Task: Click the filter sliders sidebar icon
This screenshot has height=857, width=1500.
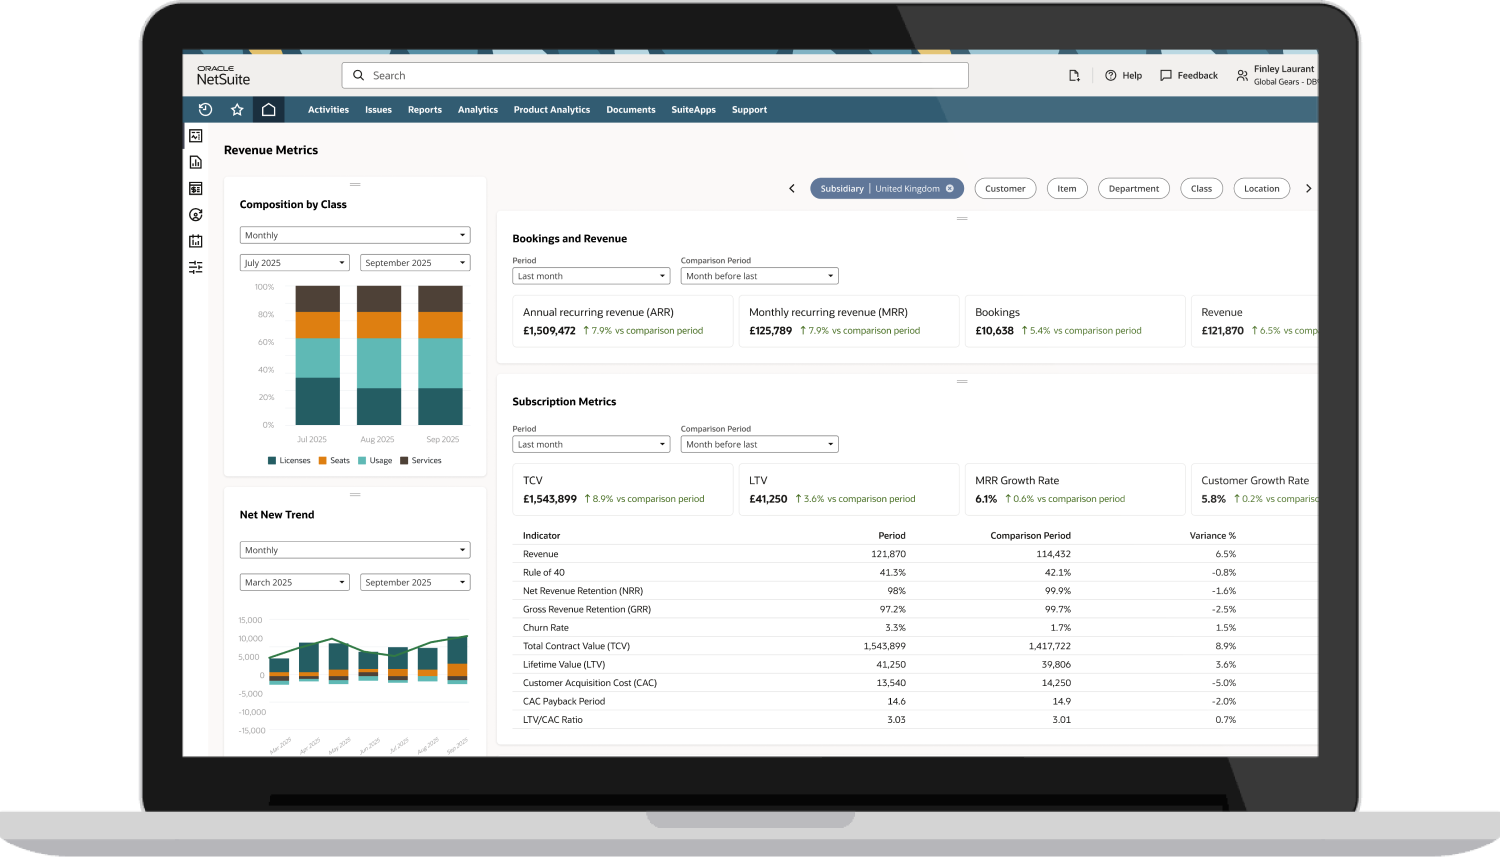Action: [x=196, y=267]
